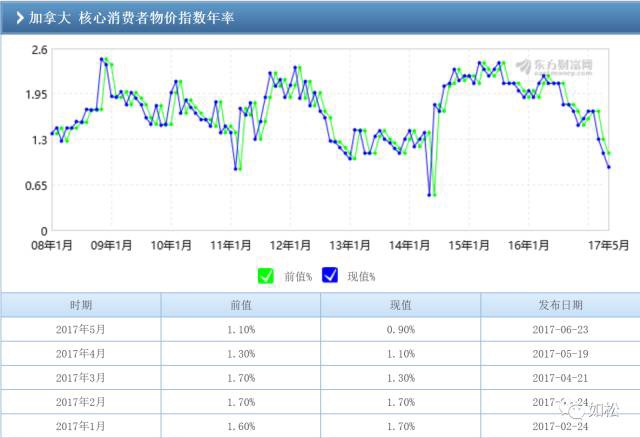Click the 现值% legend label

coord(361,277)
